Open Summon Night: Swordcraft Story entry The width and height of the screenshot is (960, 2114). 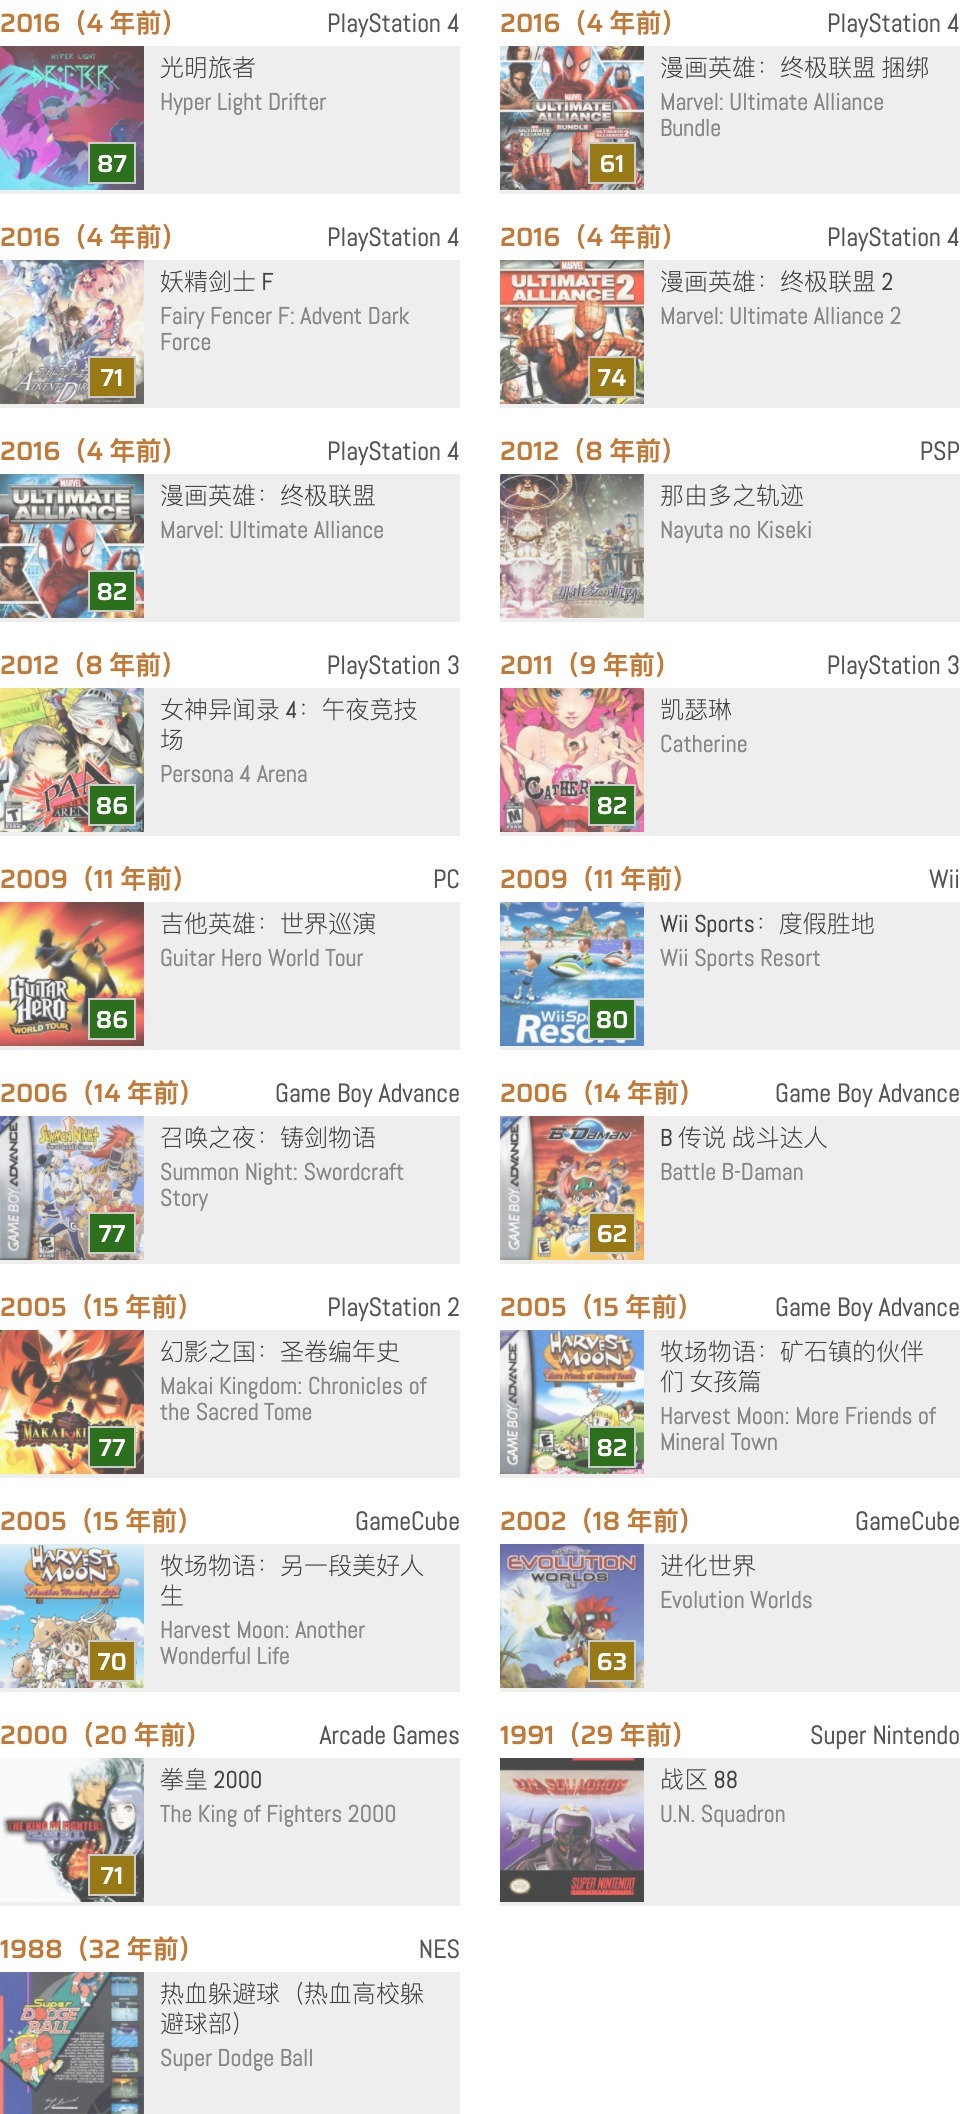pyautogui.click(x=282, y=1185)
